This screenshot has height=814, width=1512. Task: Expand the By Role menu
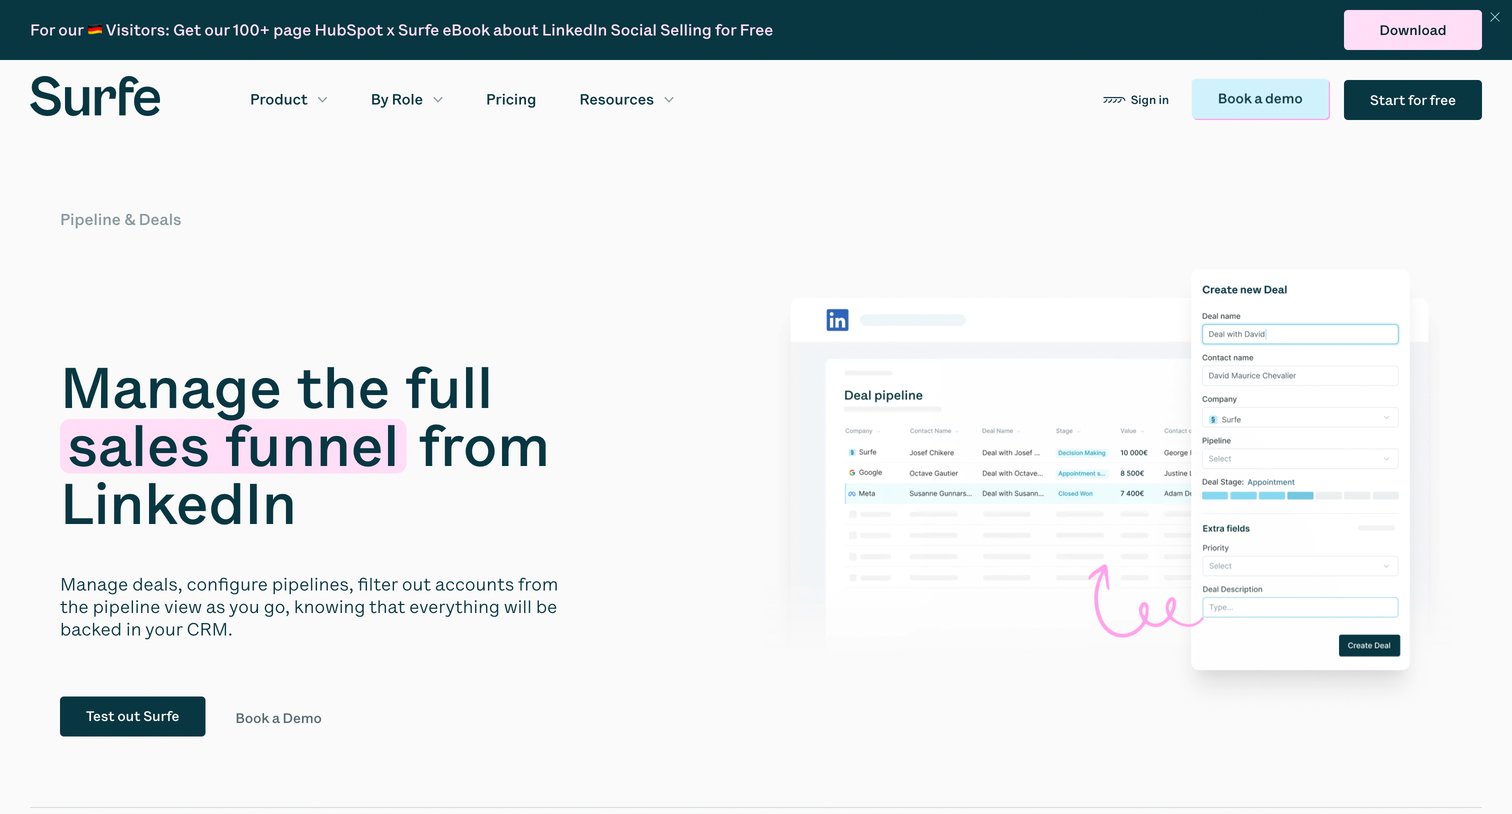coord(407,100)
